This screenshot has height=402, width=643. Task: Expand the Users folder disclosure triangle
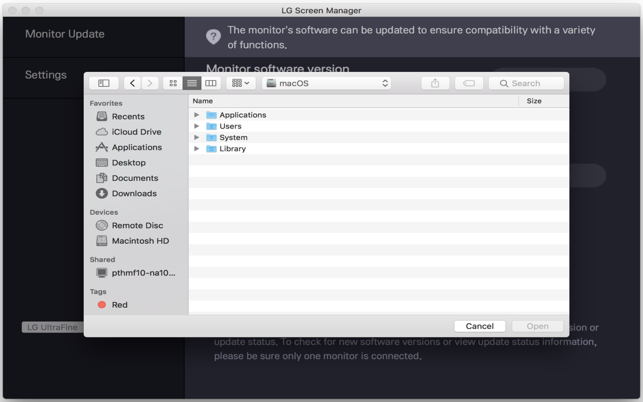196,126
